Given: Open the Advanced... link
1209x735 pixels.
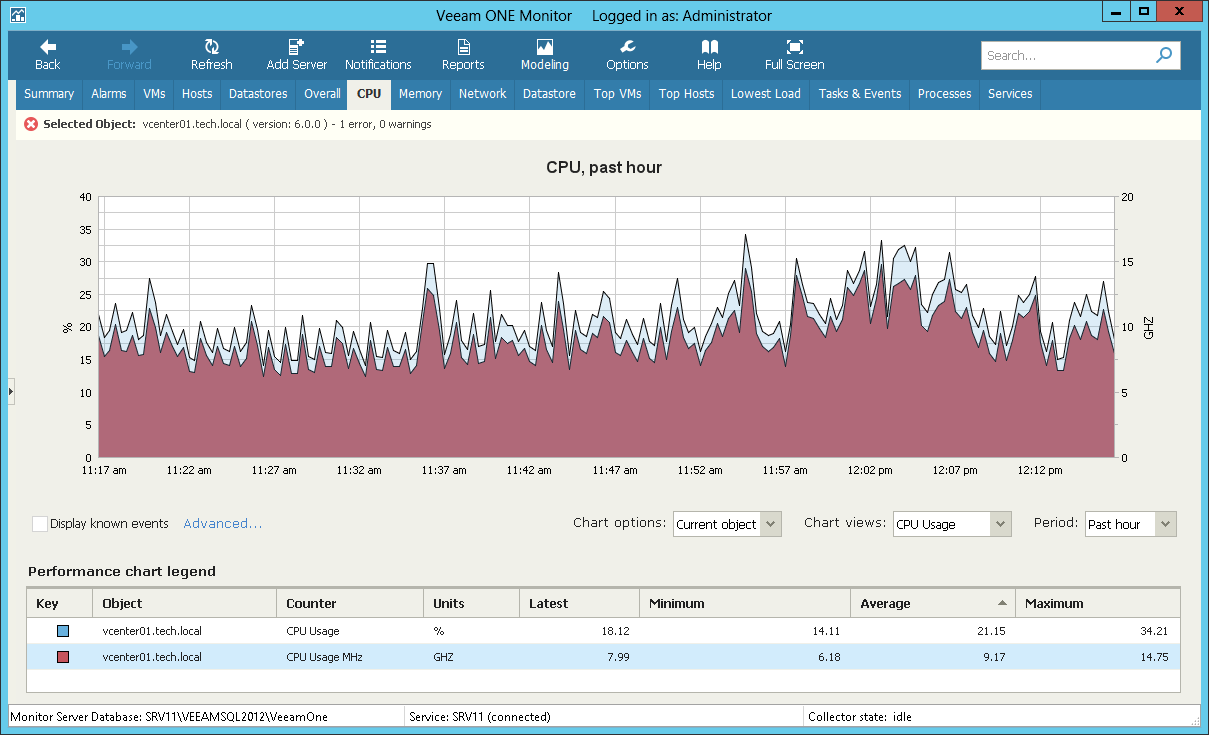Looking at the screenshot, I should click(x=222, y=524).
